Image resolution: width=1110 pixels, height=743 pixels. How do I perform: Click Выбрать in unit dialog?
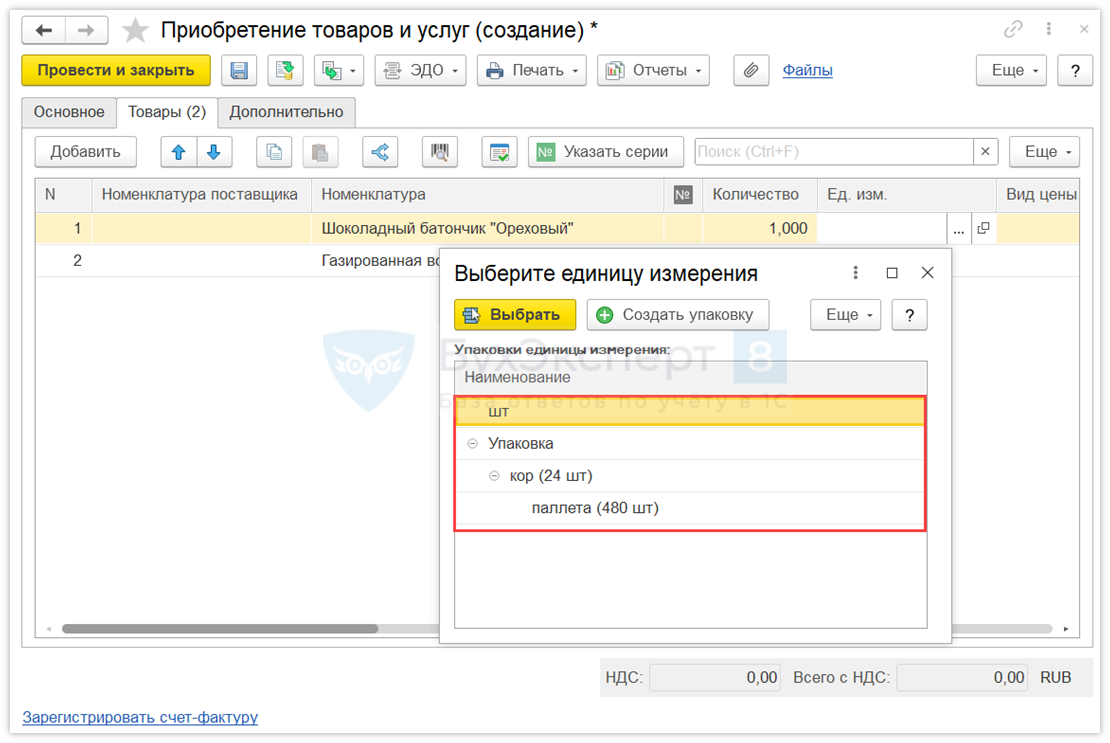pyautogui.click(x=515, y=315)
